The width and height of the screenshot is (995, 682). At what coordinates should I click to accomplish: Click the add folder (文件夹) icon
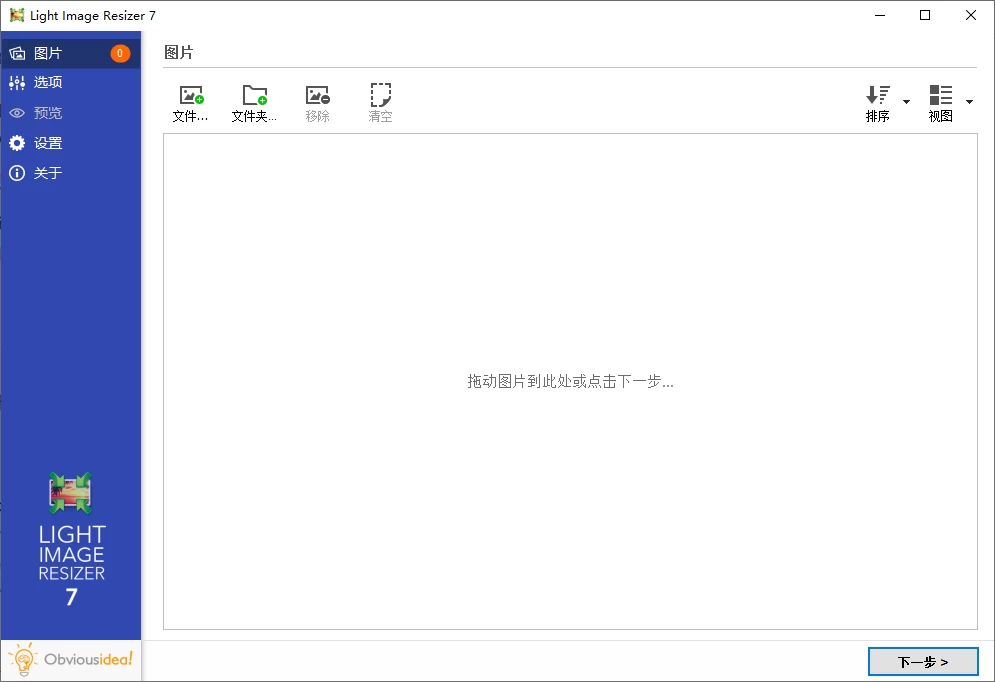254,96
